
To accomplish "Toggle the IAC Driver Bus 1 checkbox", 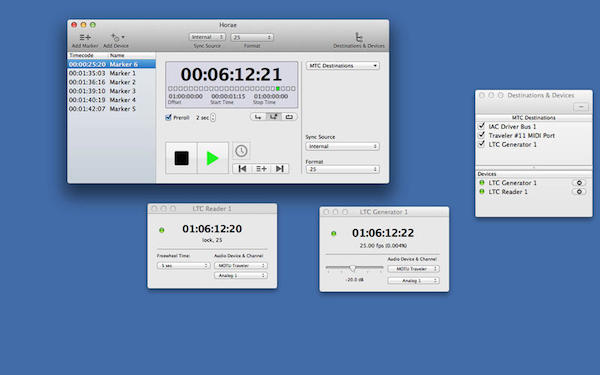I will tap(482, 126).
